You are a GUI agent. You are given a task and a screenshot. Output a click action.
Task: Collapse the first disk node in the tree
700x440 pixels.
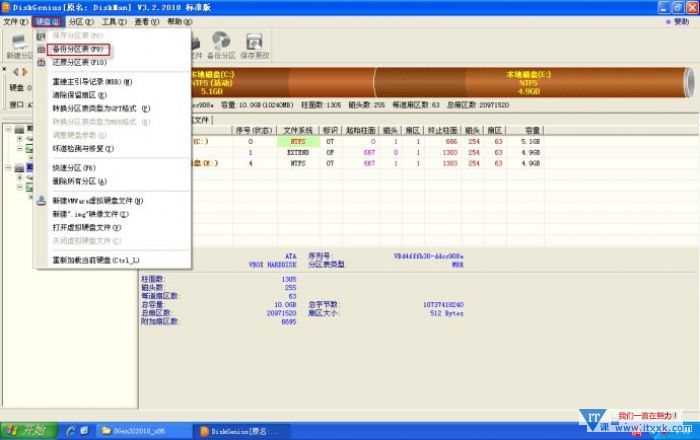(8, 129)
